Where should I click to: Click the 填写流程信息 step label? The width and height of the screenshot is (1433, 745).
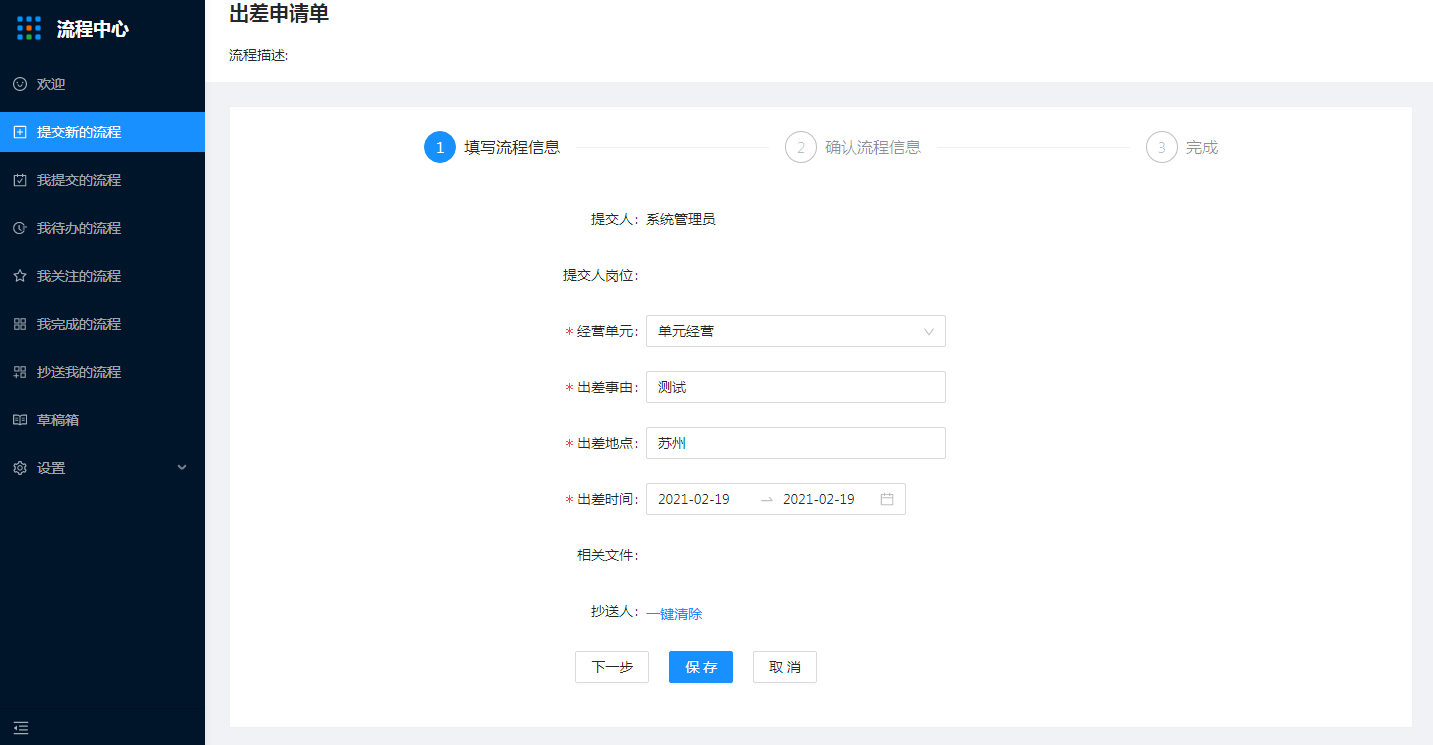click(512, 147)
